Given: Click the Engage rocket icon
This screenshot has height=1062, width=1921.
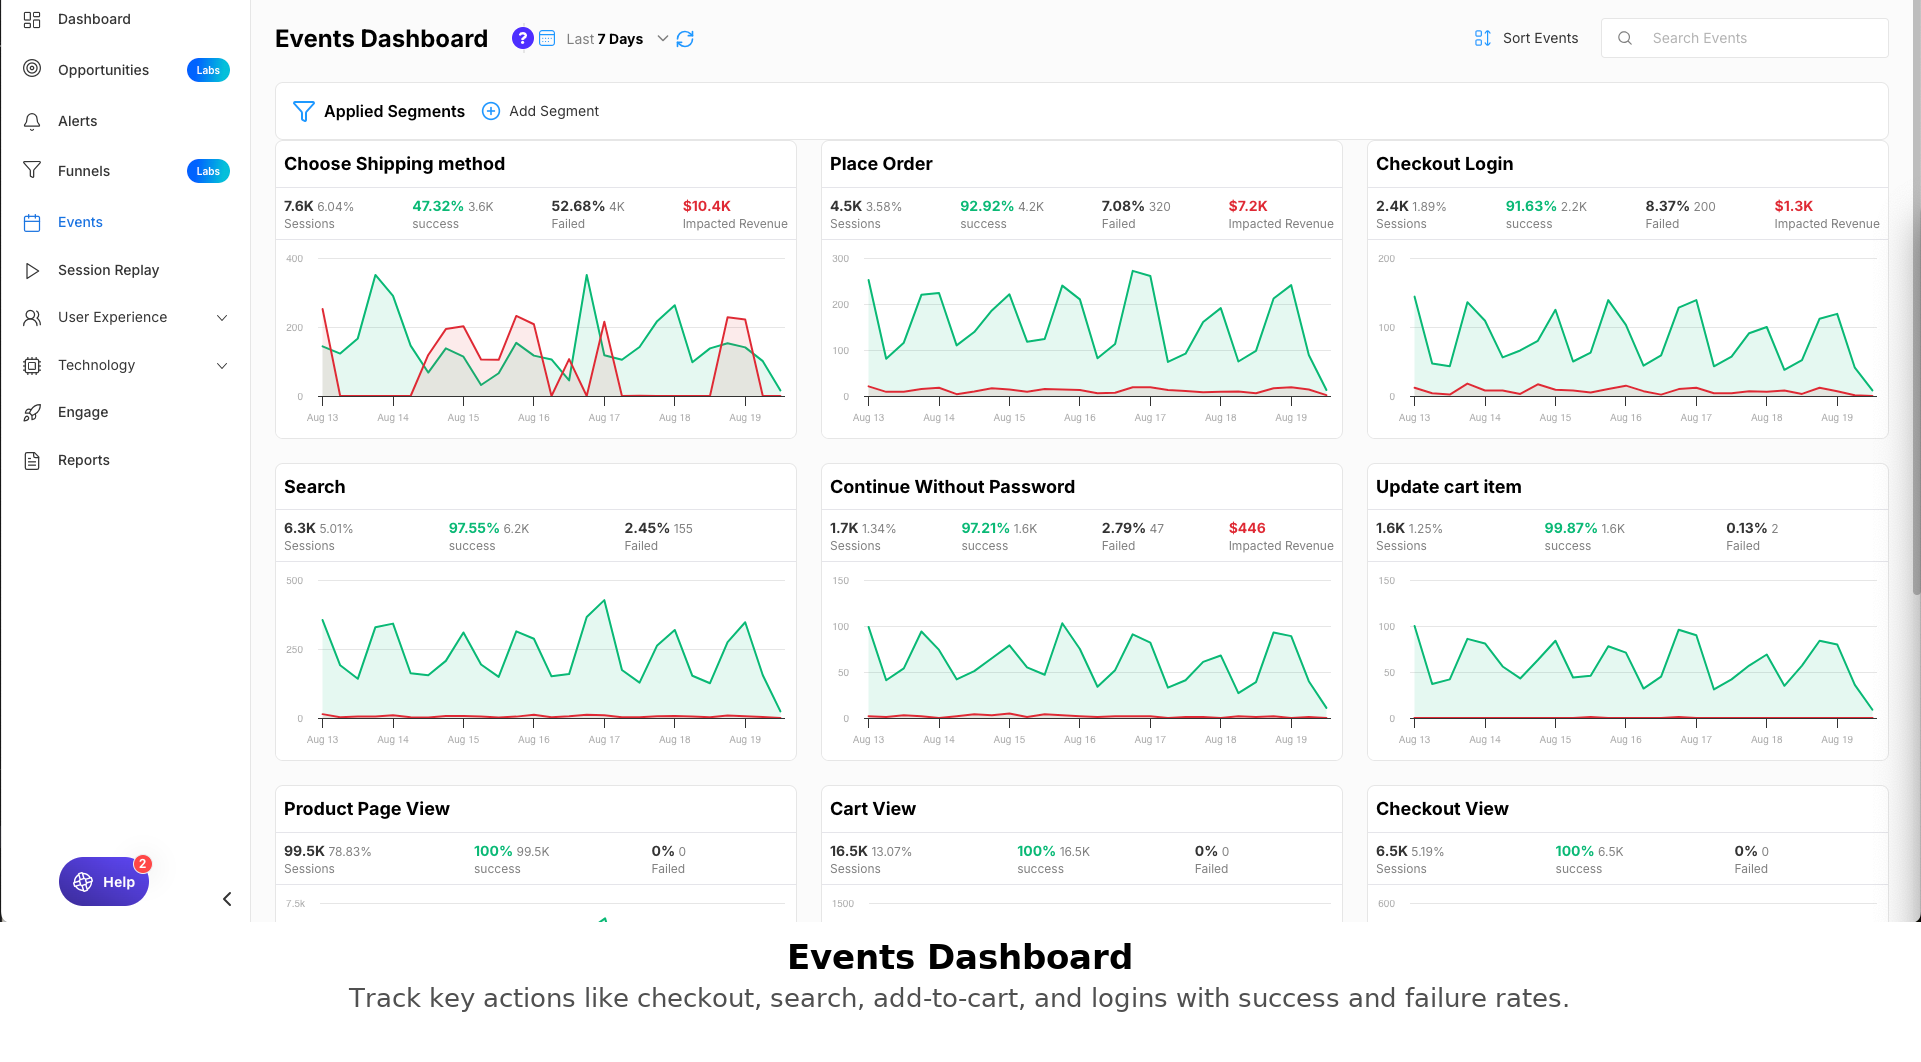Looking at the screenshot, I should pyautogui.click(x=32, y=412).
